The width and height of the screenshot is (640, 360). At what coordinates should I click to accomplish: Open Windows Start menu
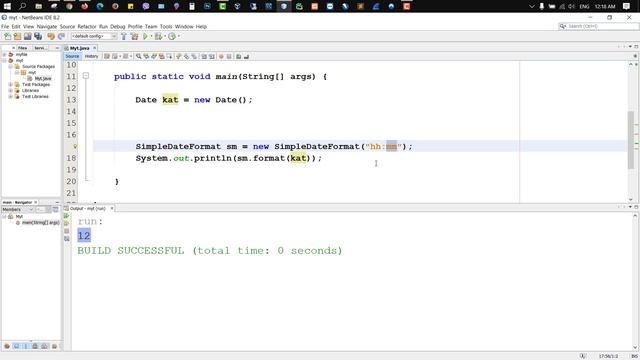click(x=7, y=6)
